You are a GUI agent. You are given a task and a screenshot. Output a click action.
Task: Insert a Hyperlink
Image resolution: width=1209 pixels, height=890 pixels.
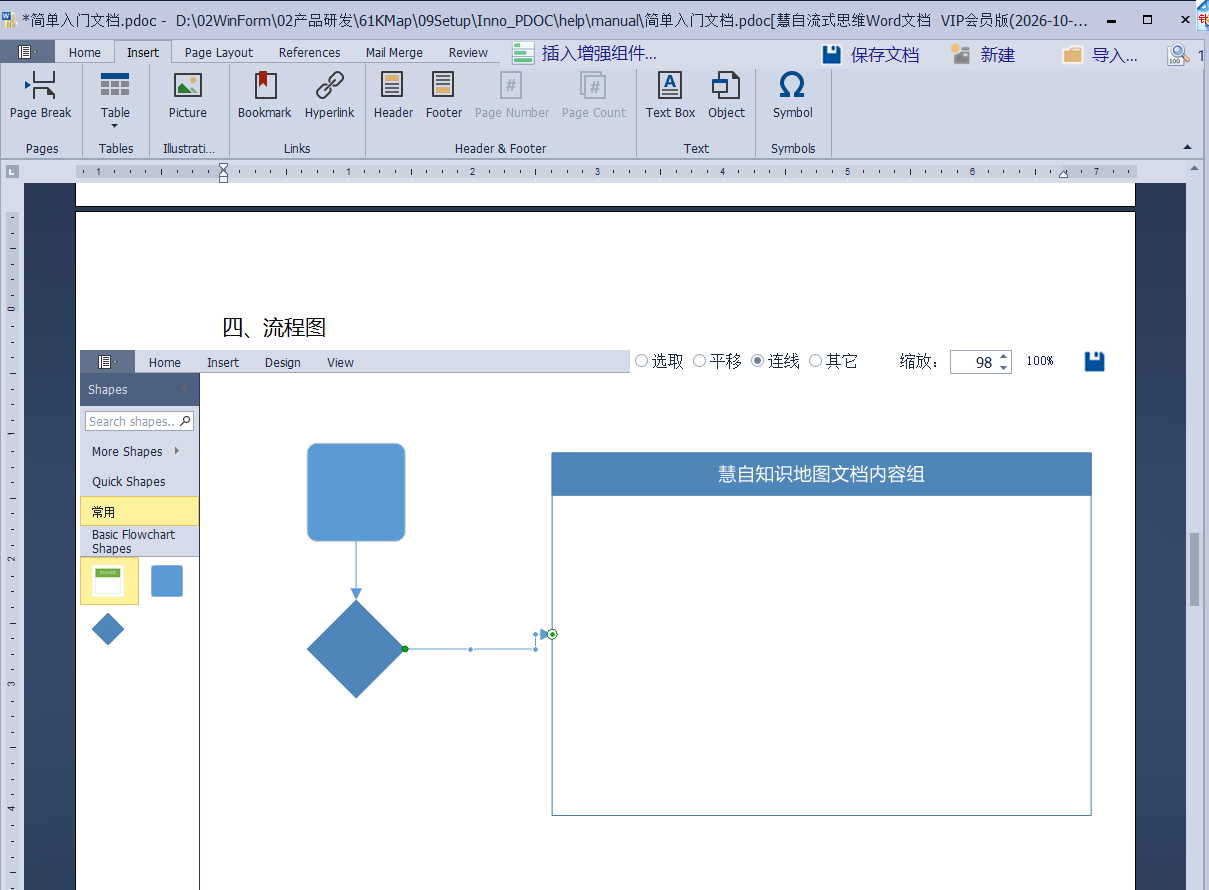coord(329,96)
